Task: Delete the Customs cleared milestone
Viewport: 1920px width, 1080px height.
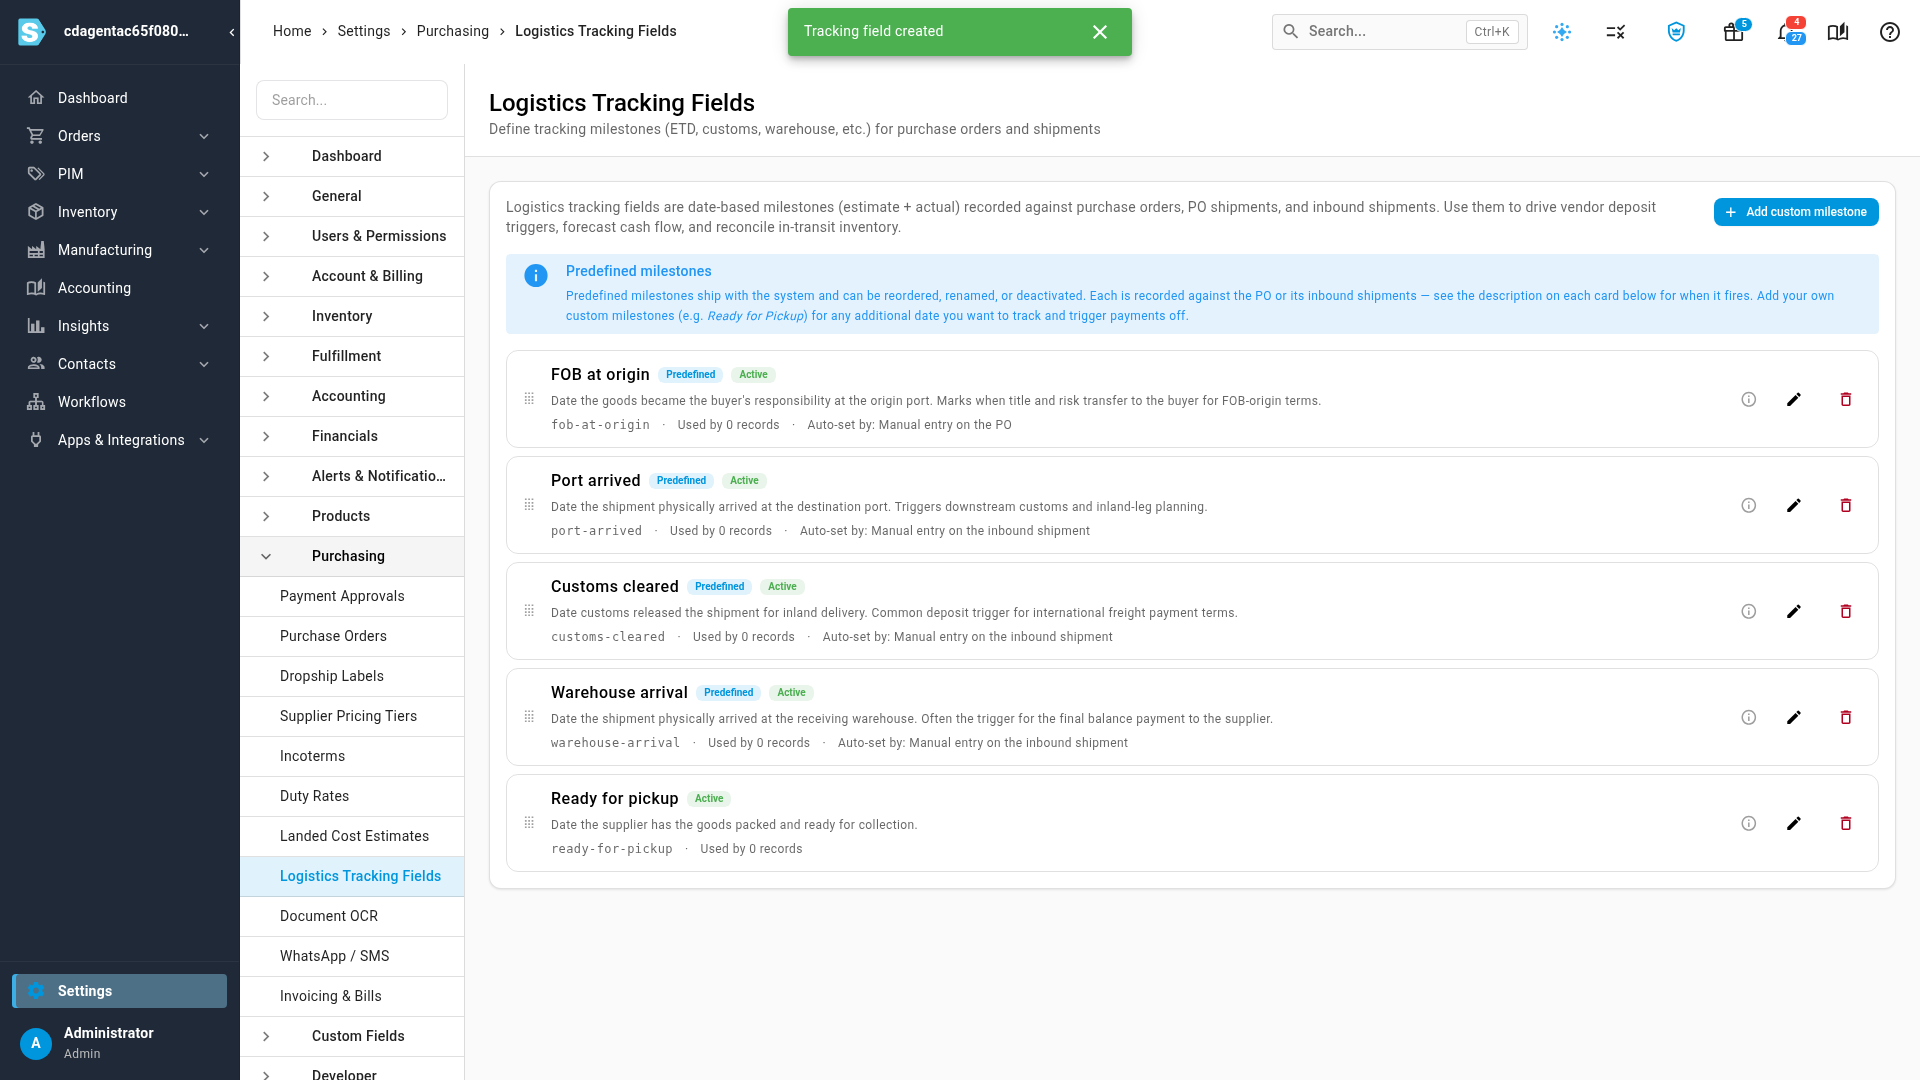Action: click(x=1846, y=612)
